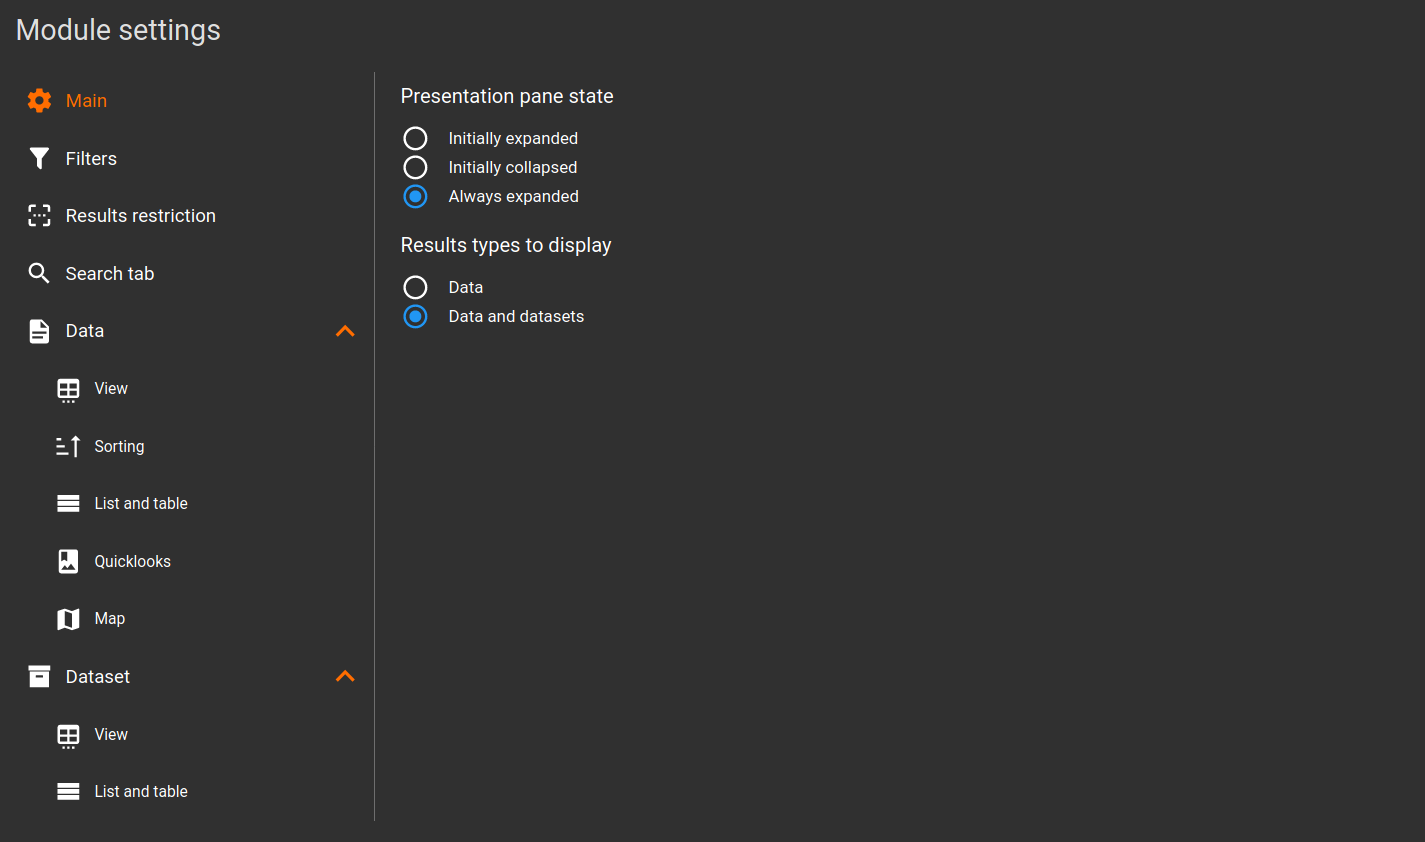Click the grid icon for Data View
This screenshot has width=1425, height=842.
68,389
